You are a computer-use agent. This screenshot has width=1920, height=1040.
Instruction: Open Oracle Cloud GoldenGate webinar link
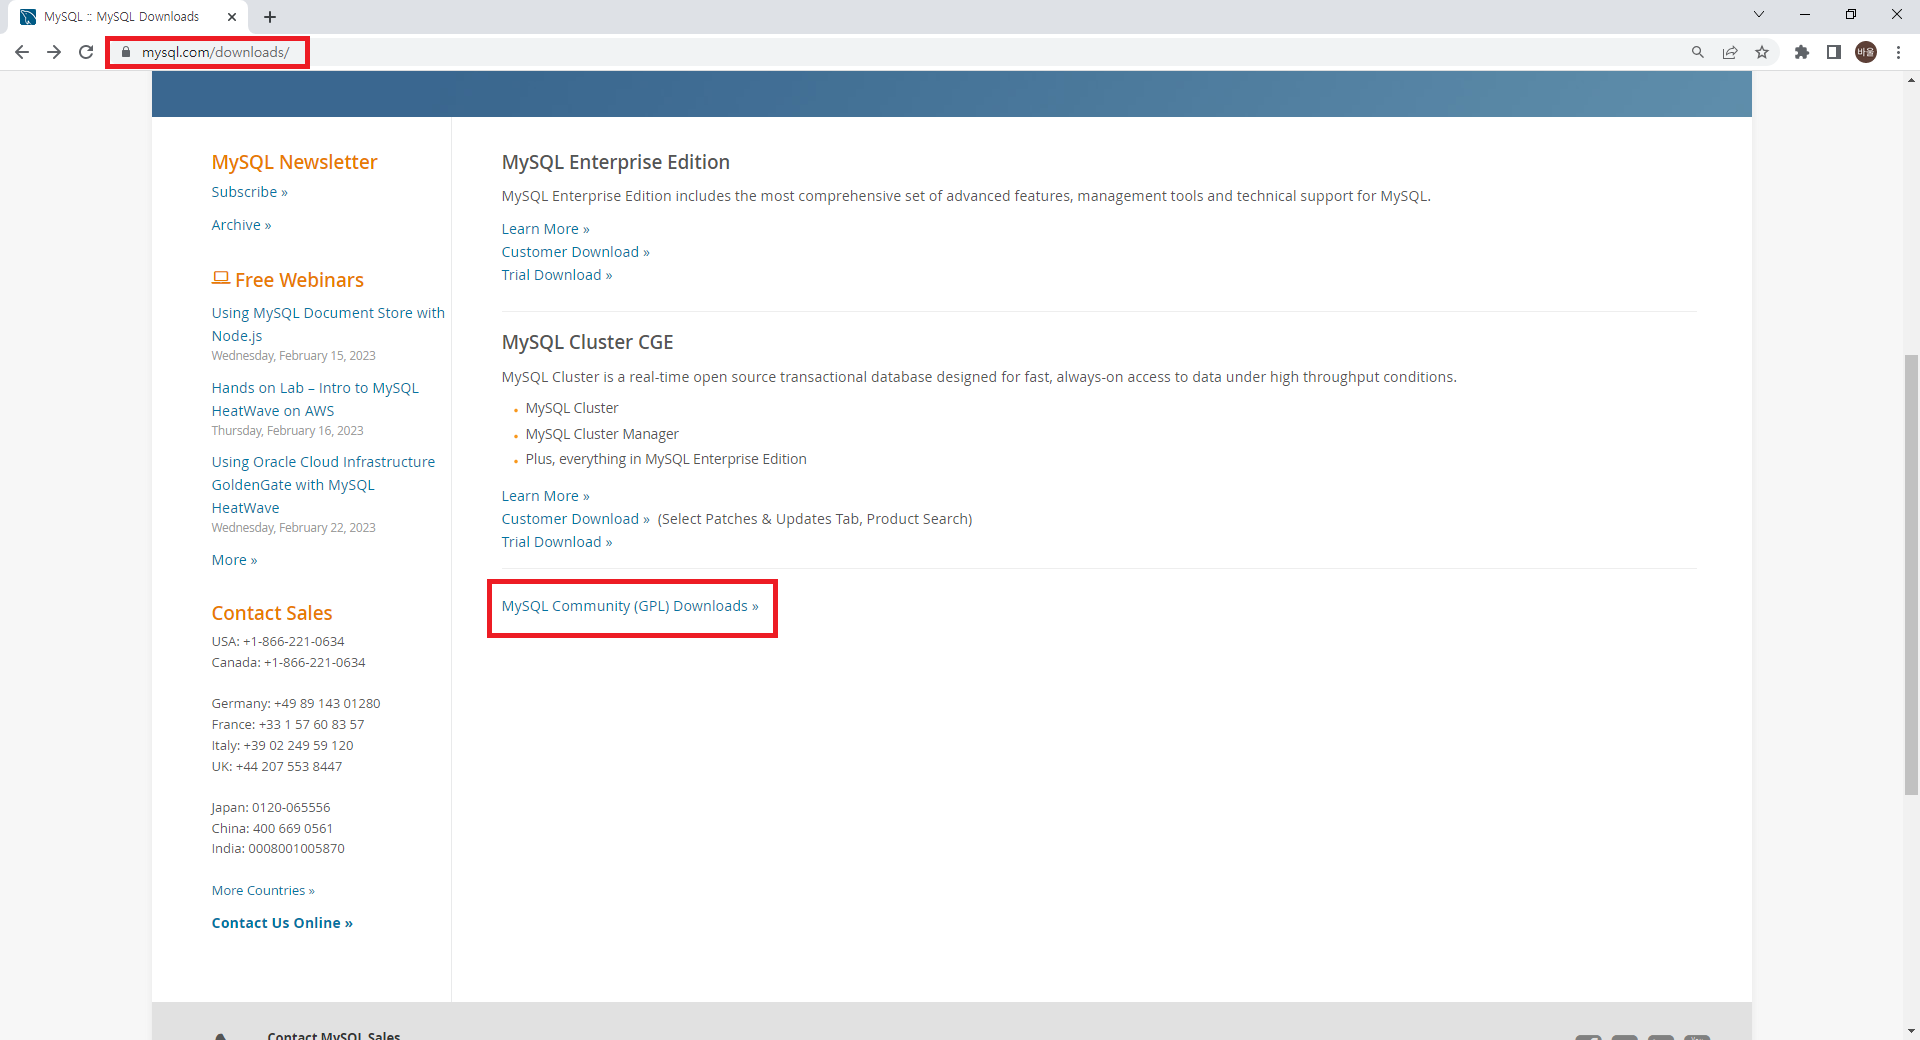[x=323, y=485]
